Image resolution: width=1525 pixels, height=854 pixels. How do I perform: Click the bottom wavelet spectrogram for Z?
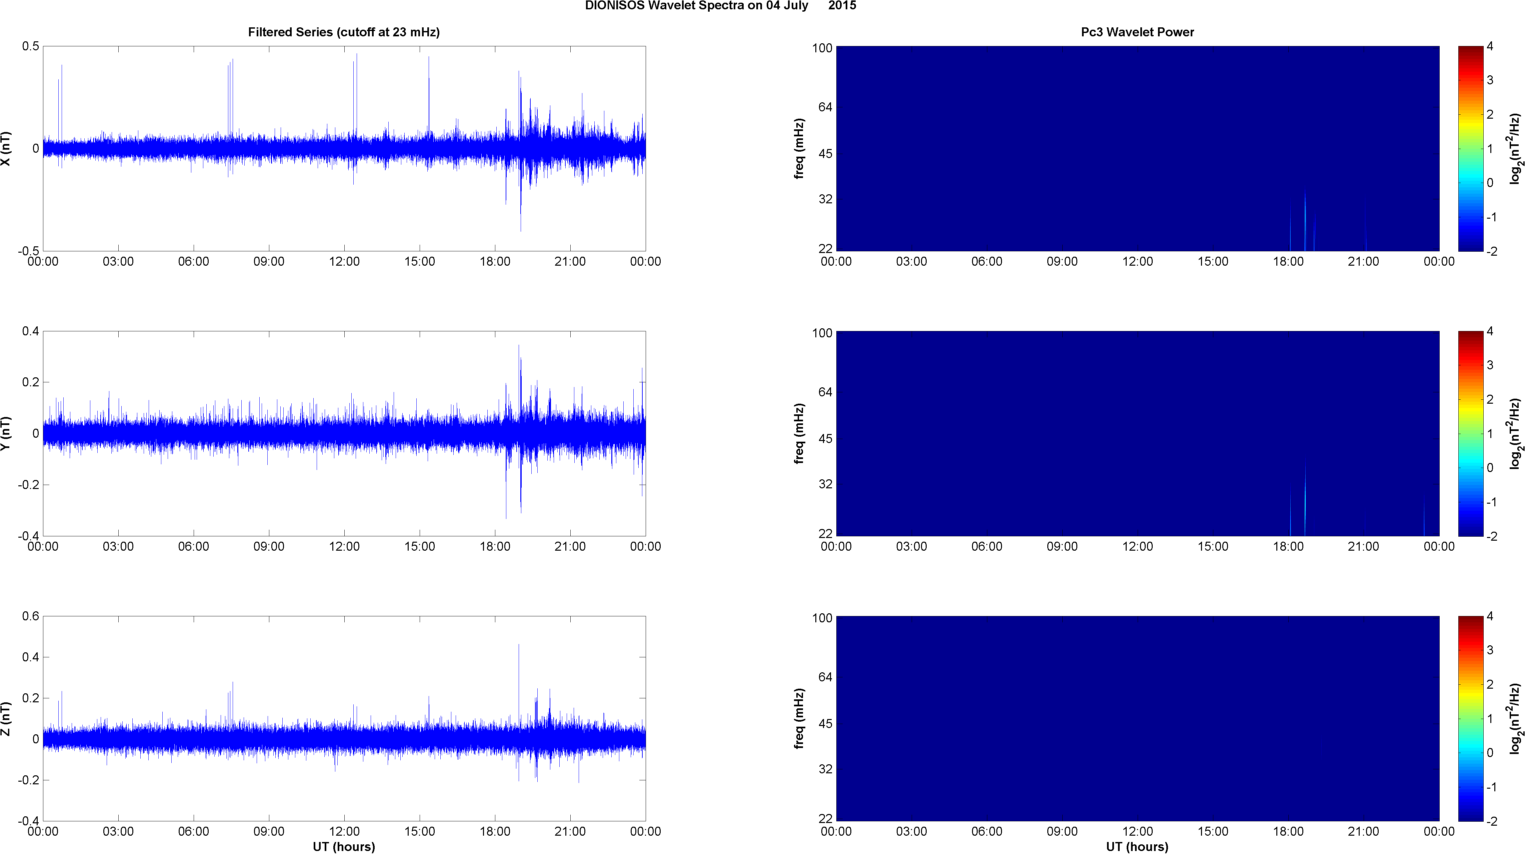[x=1137, y=718]
